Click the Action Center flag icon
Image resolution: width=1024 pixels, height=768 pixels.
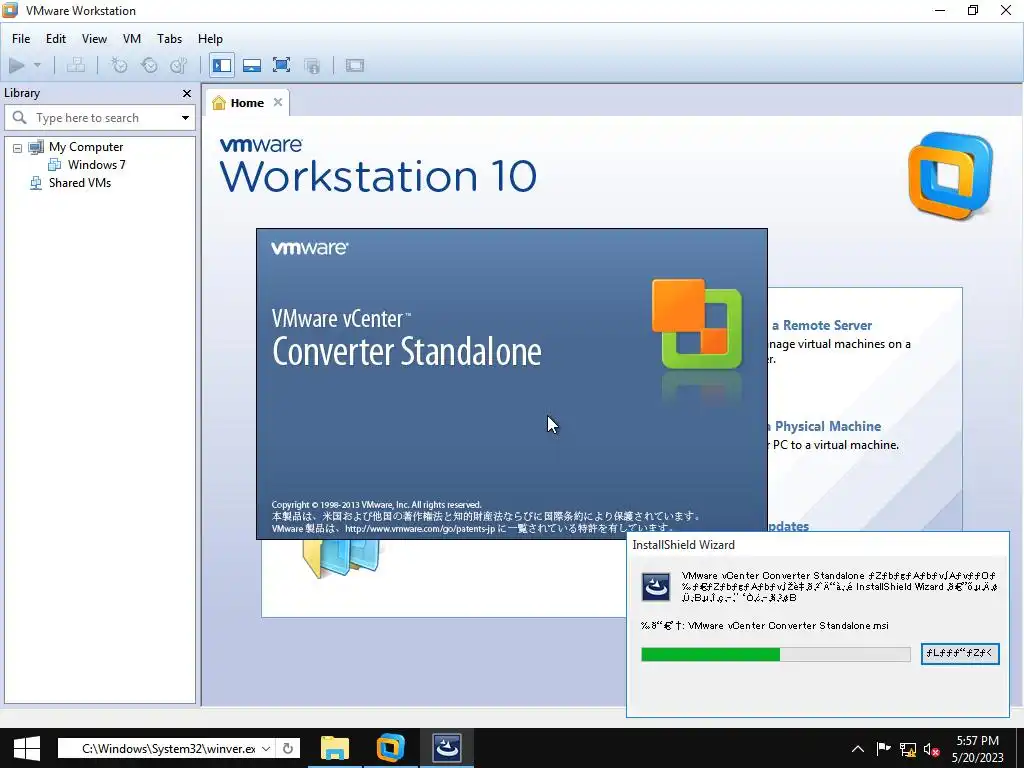(x=883, y=749)
